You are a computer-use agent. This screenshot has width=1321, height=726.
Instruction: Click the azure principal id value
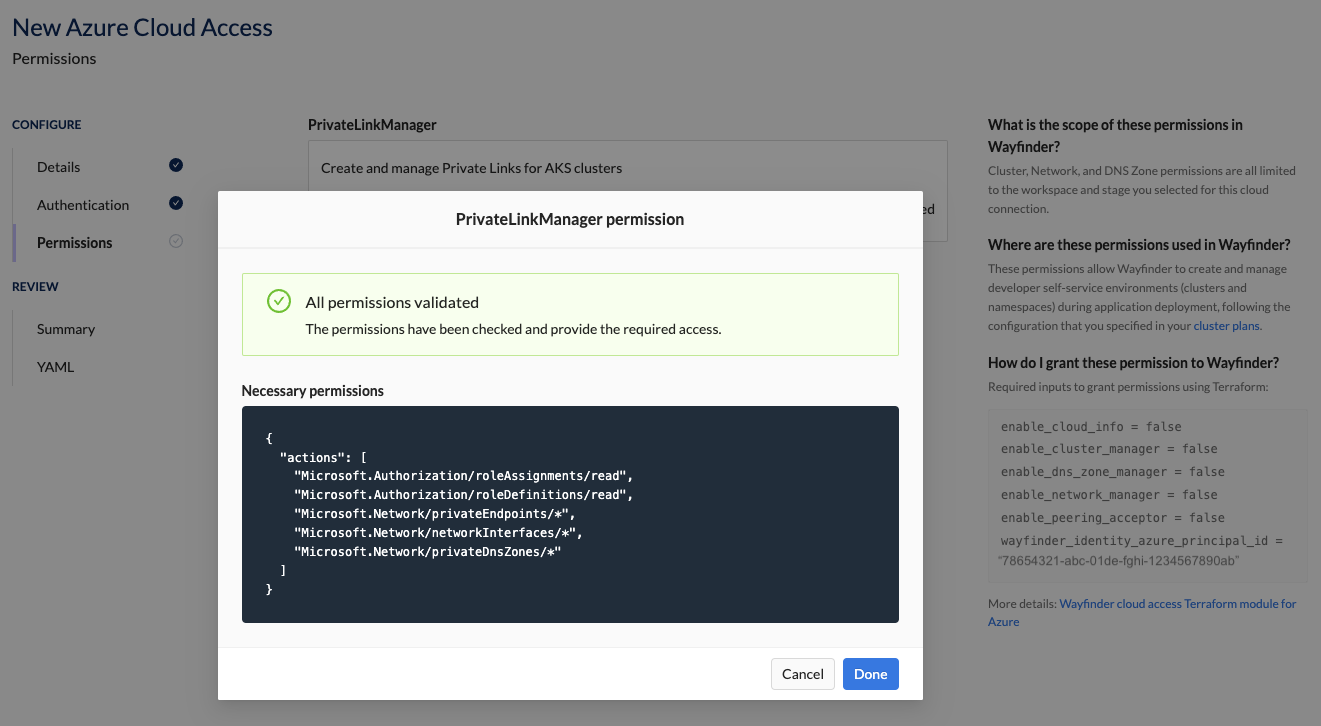point(1119,561)
